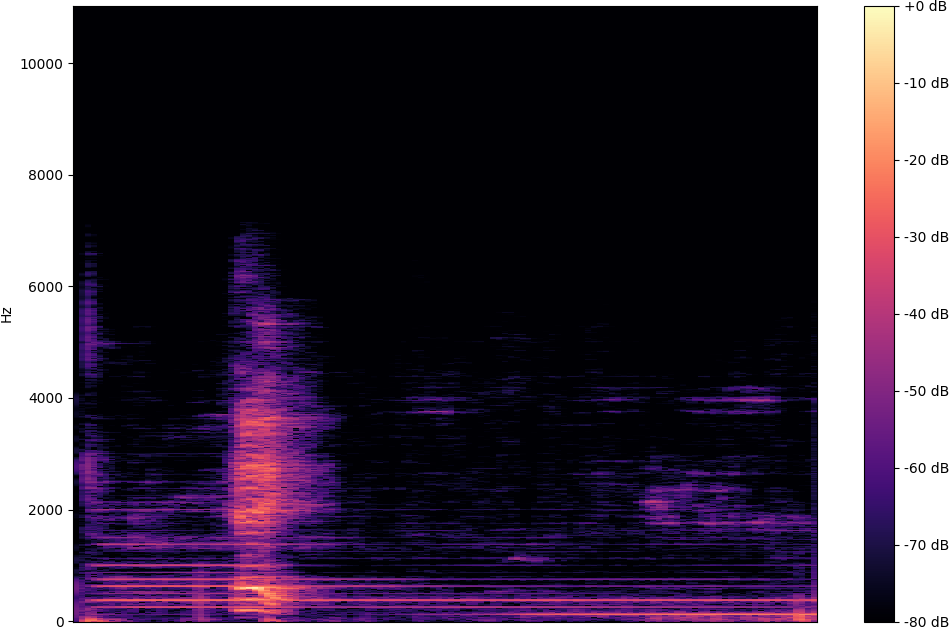Click the 2000 frequency axis label

tap(45, 510)
